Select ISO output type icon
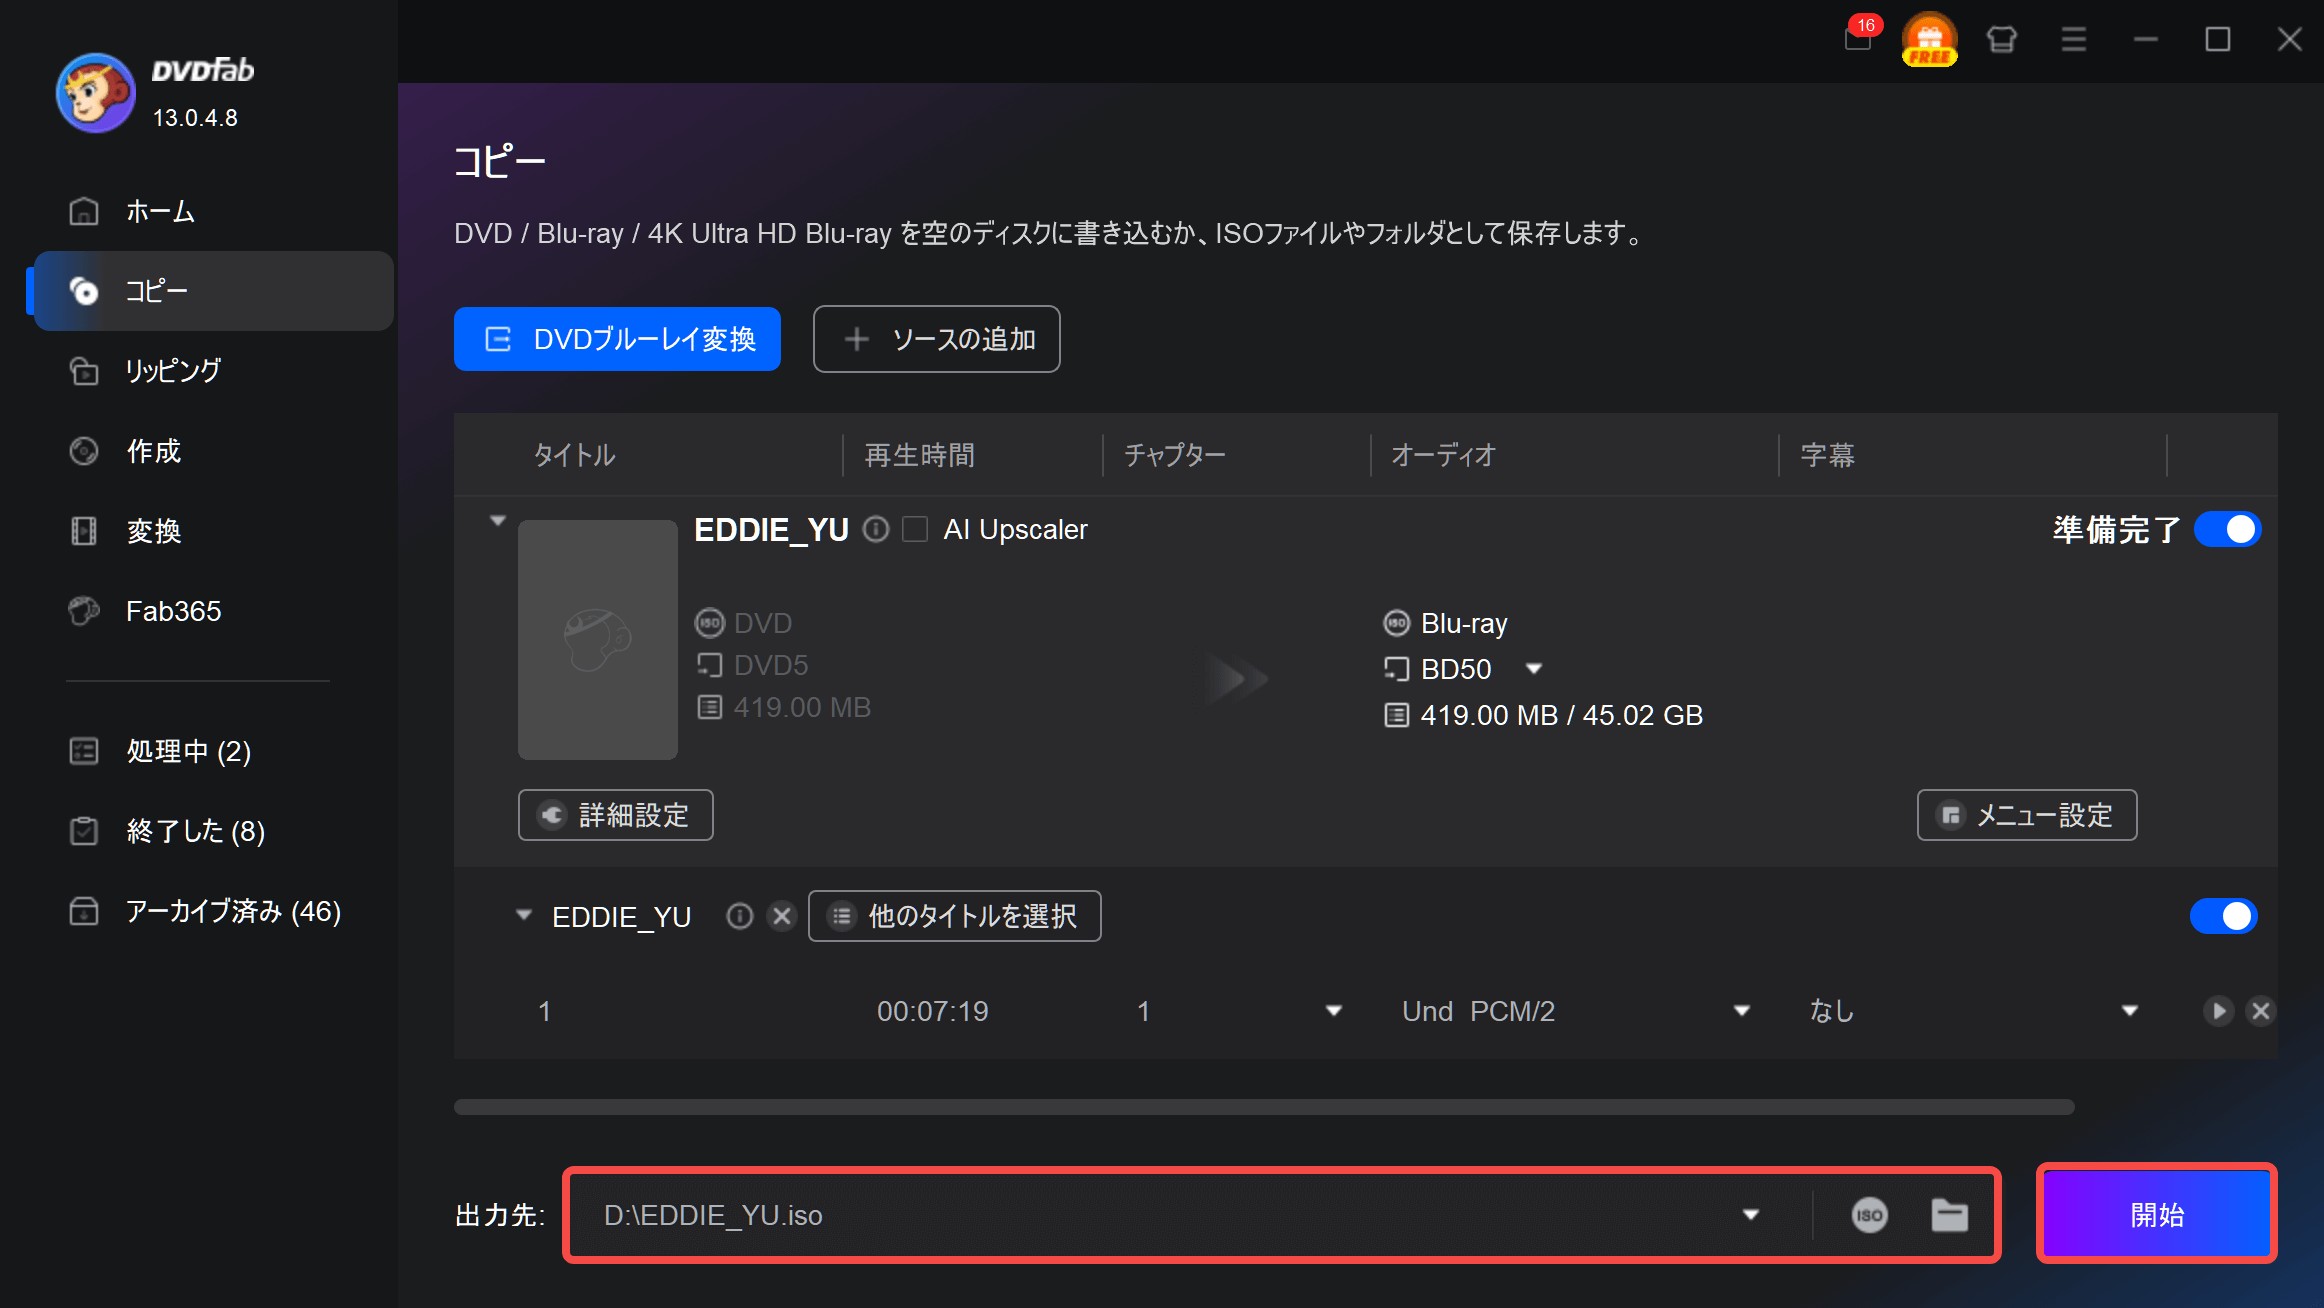Image resolution: width=2324 pixels, height=1308 pixels. pyautogui.click(x=1869, y=1215)
